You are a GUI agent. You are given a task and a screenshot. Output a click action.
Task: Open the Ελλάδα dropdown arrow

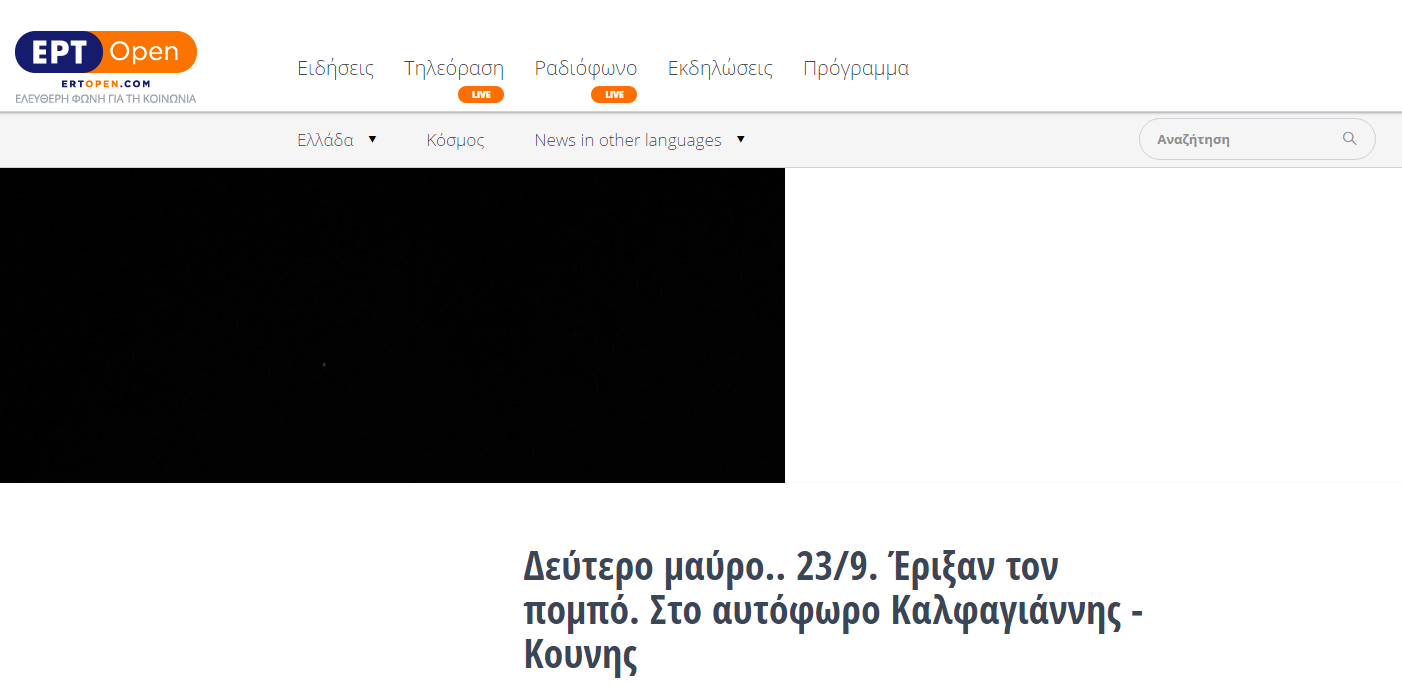click(x=372, y=139)
